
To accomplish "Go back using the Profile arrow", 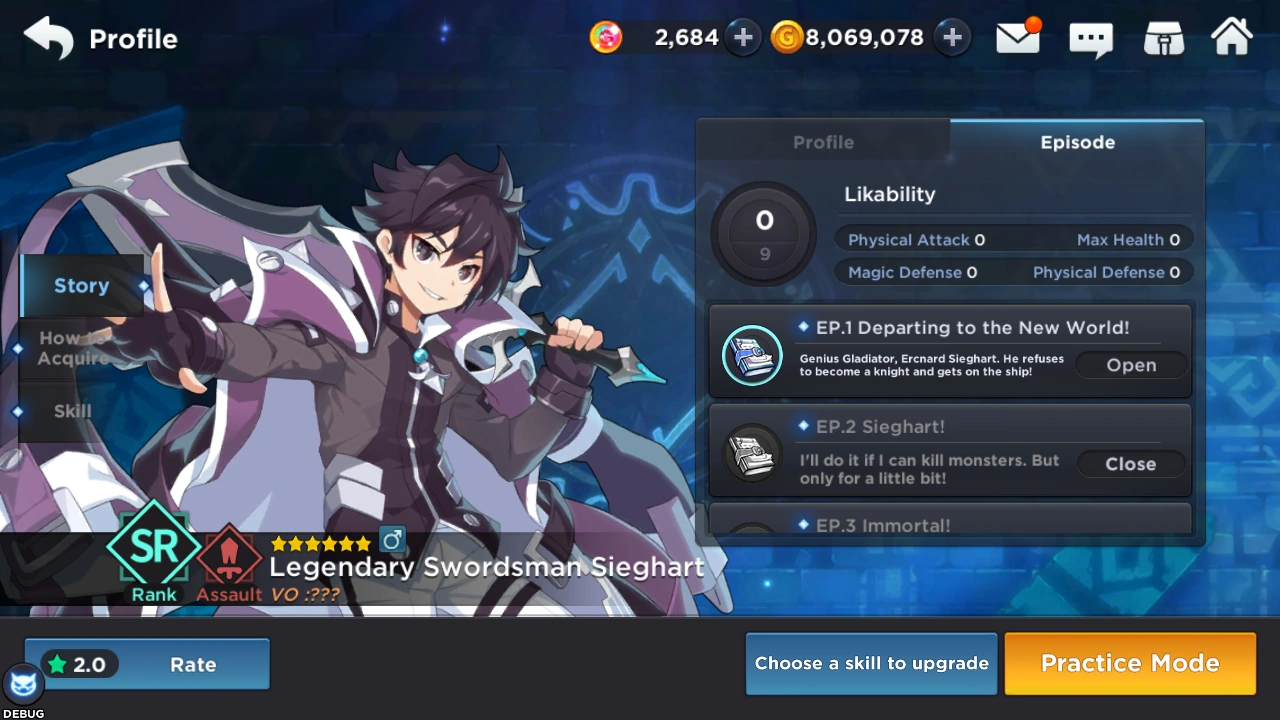I will tap(48, 39).
